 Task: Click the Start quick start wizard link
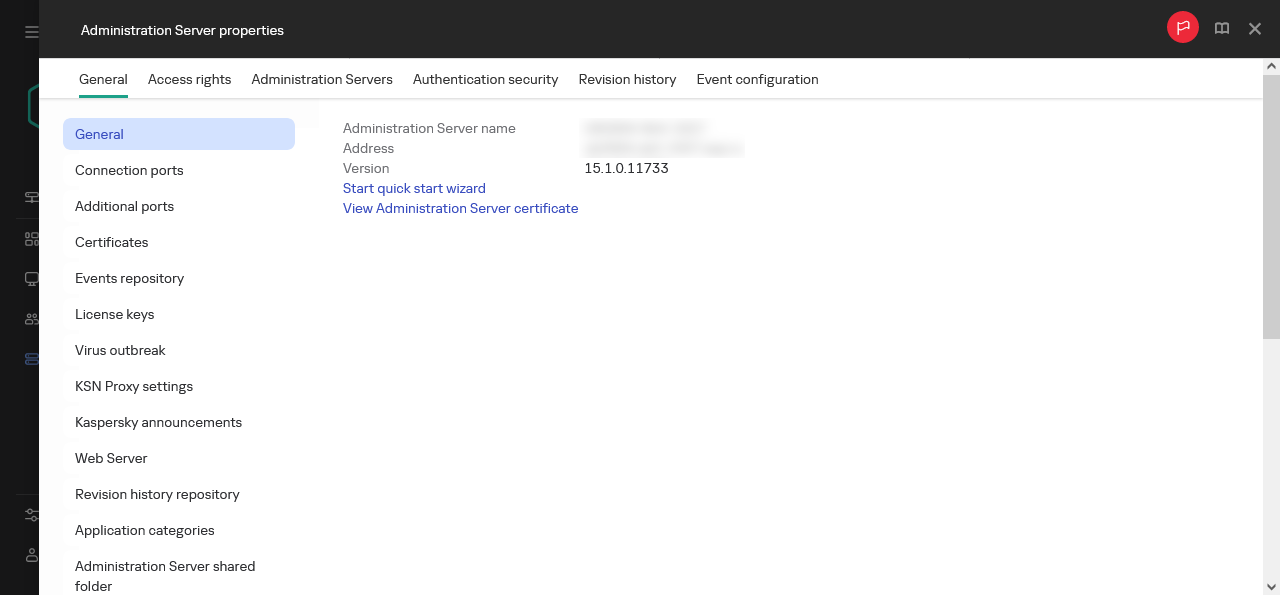[414, 188]
